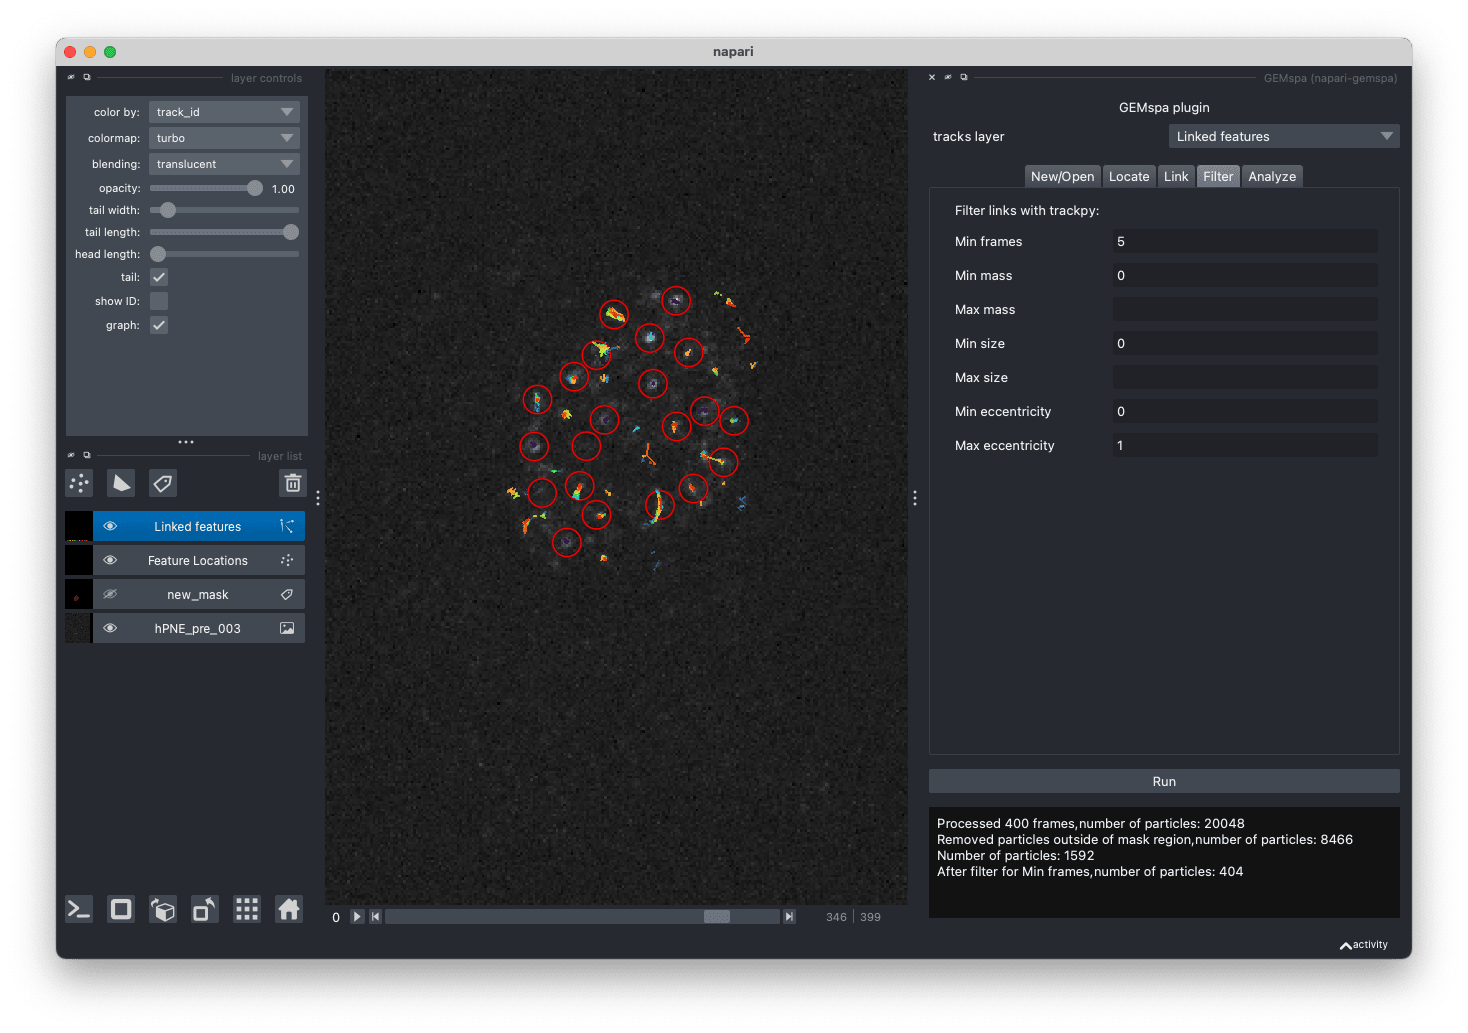This screenshot has width=1468, height=1033.
Task: Adjust the tail width slider
Action: click(224, 210)
